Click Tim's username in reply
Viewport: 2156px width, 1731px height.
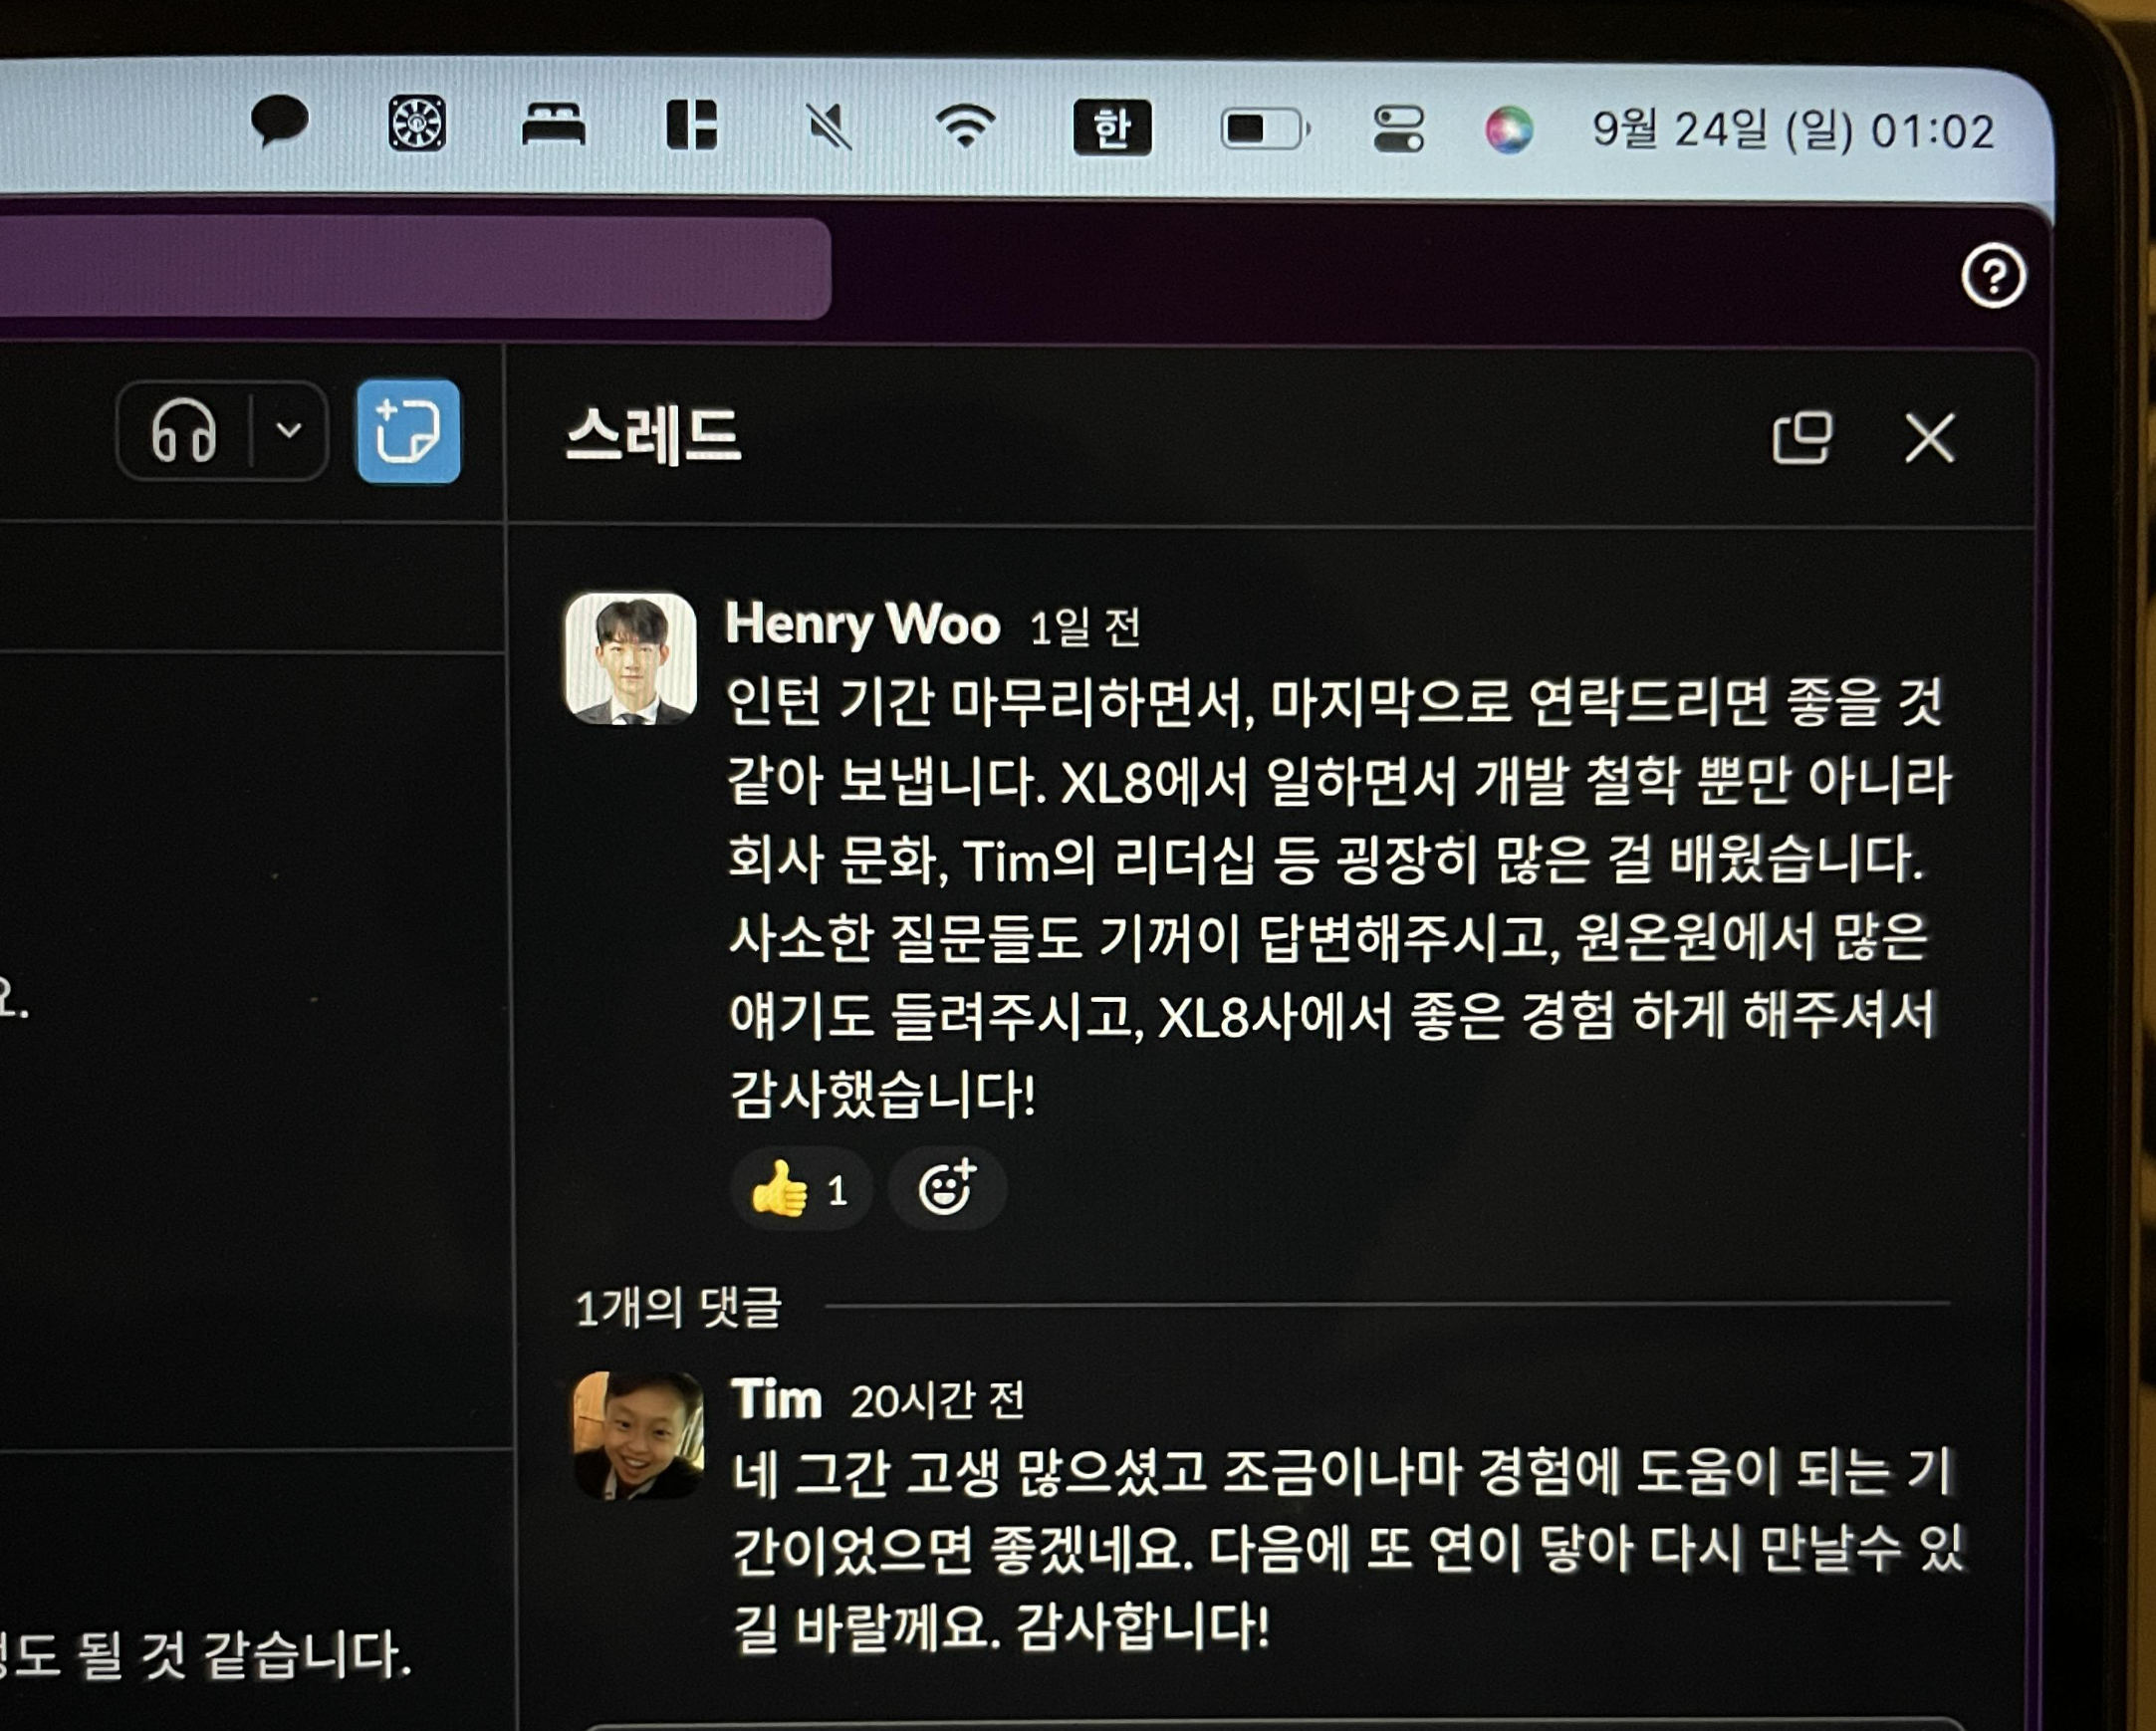(x=776, y=1398)
